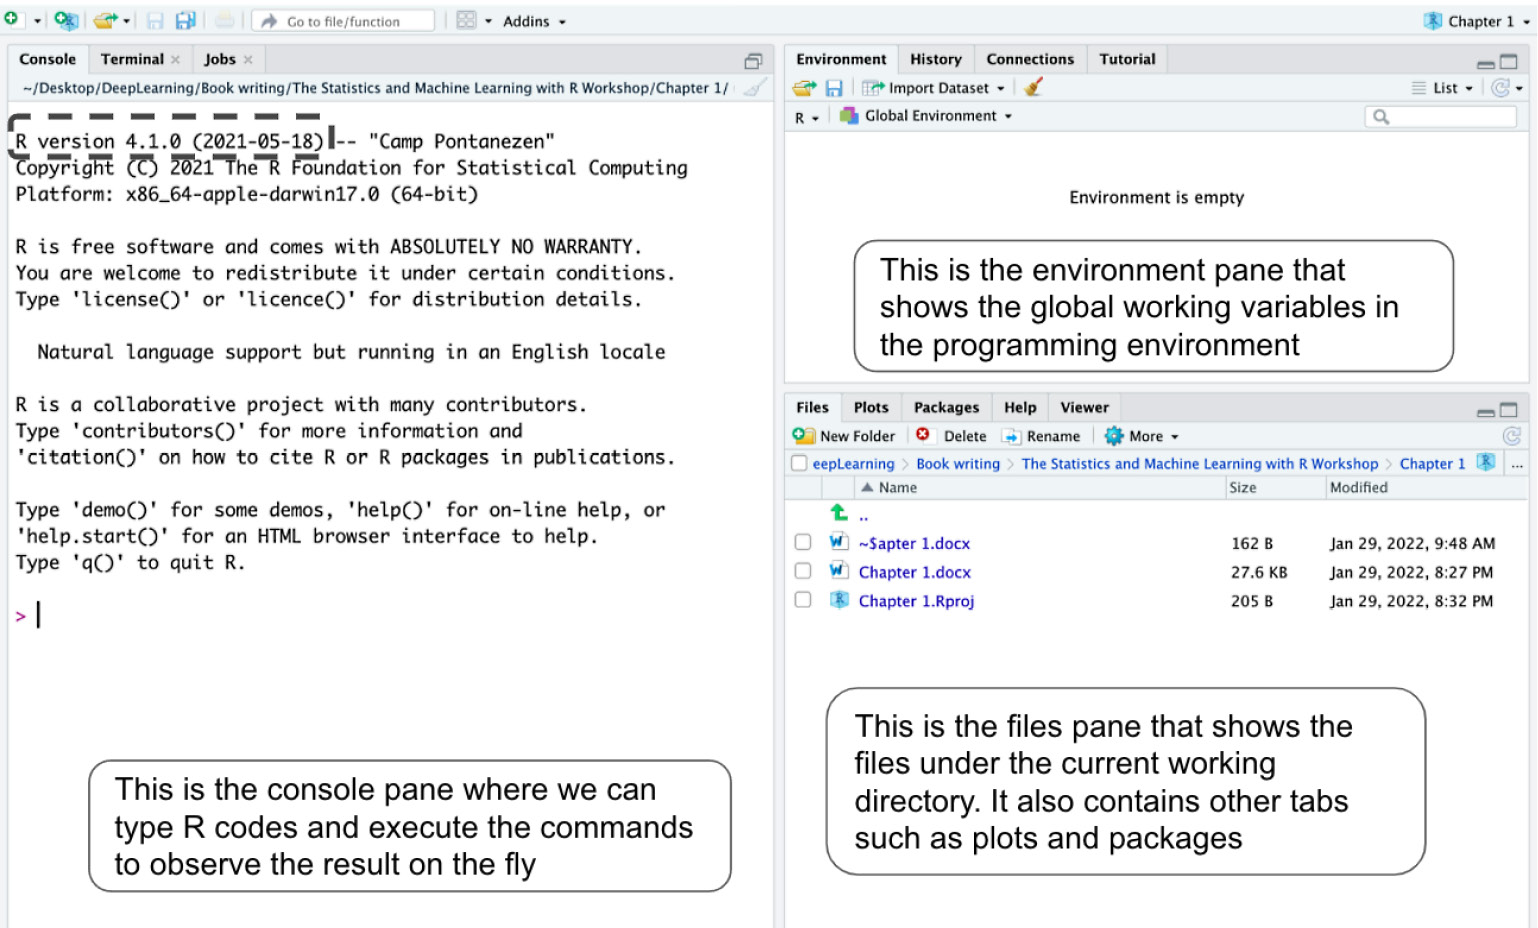Check the ~$apter 1.docx checkbox
1538x928 pixels.
802,542
